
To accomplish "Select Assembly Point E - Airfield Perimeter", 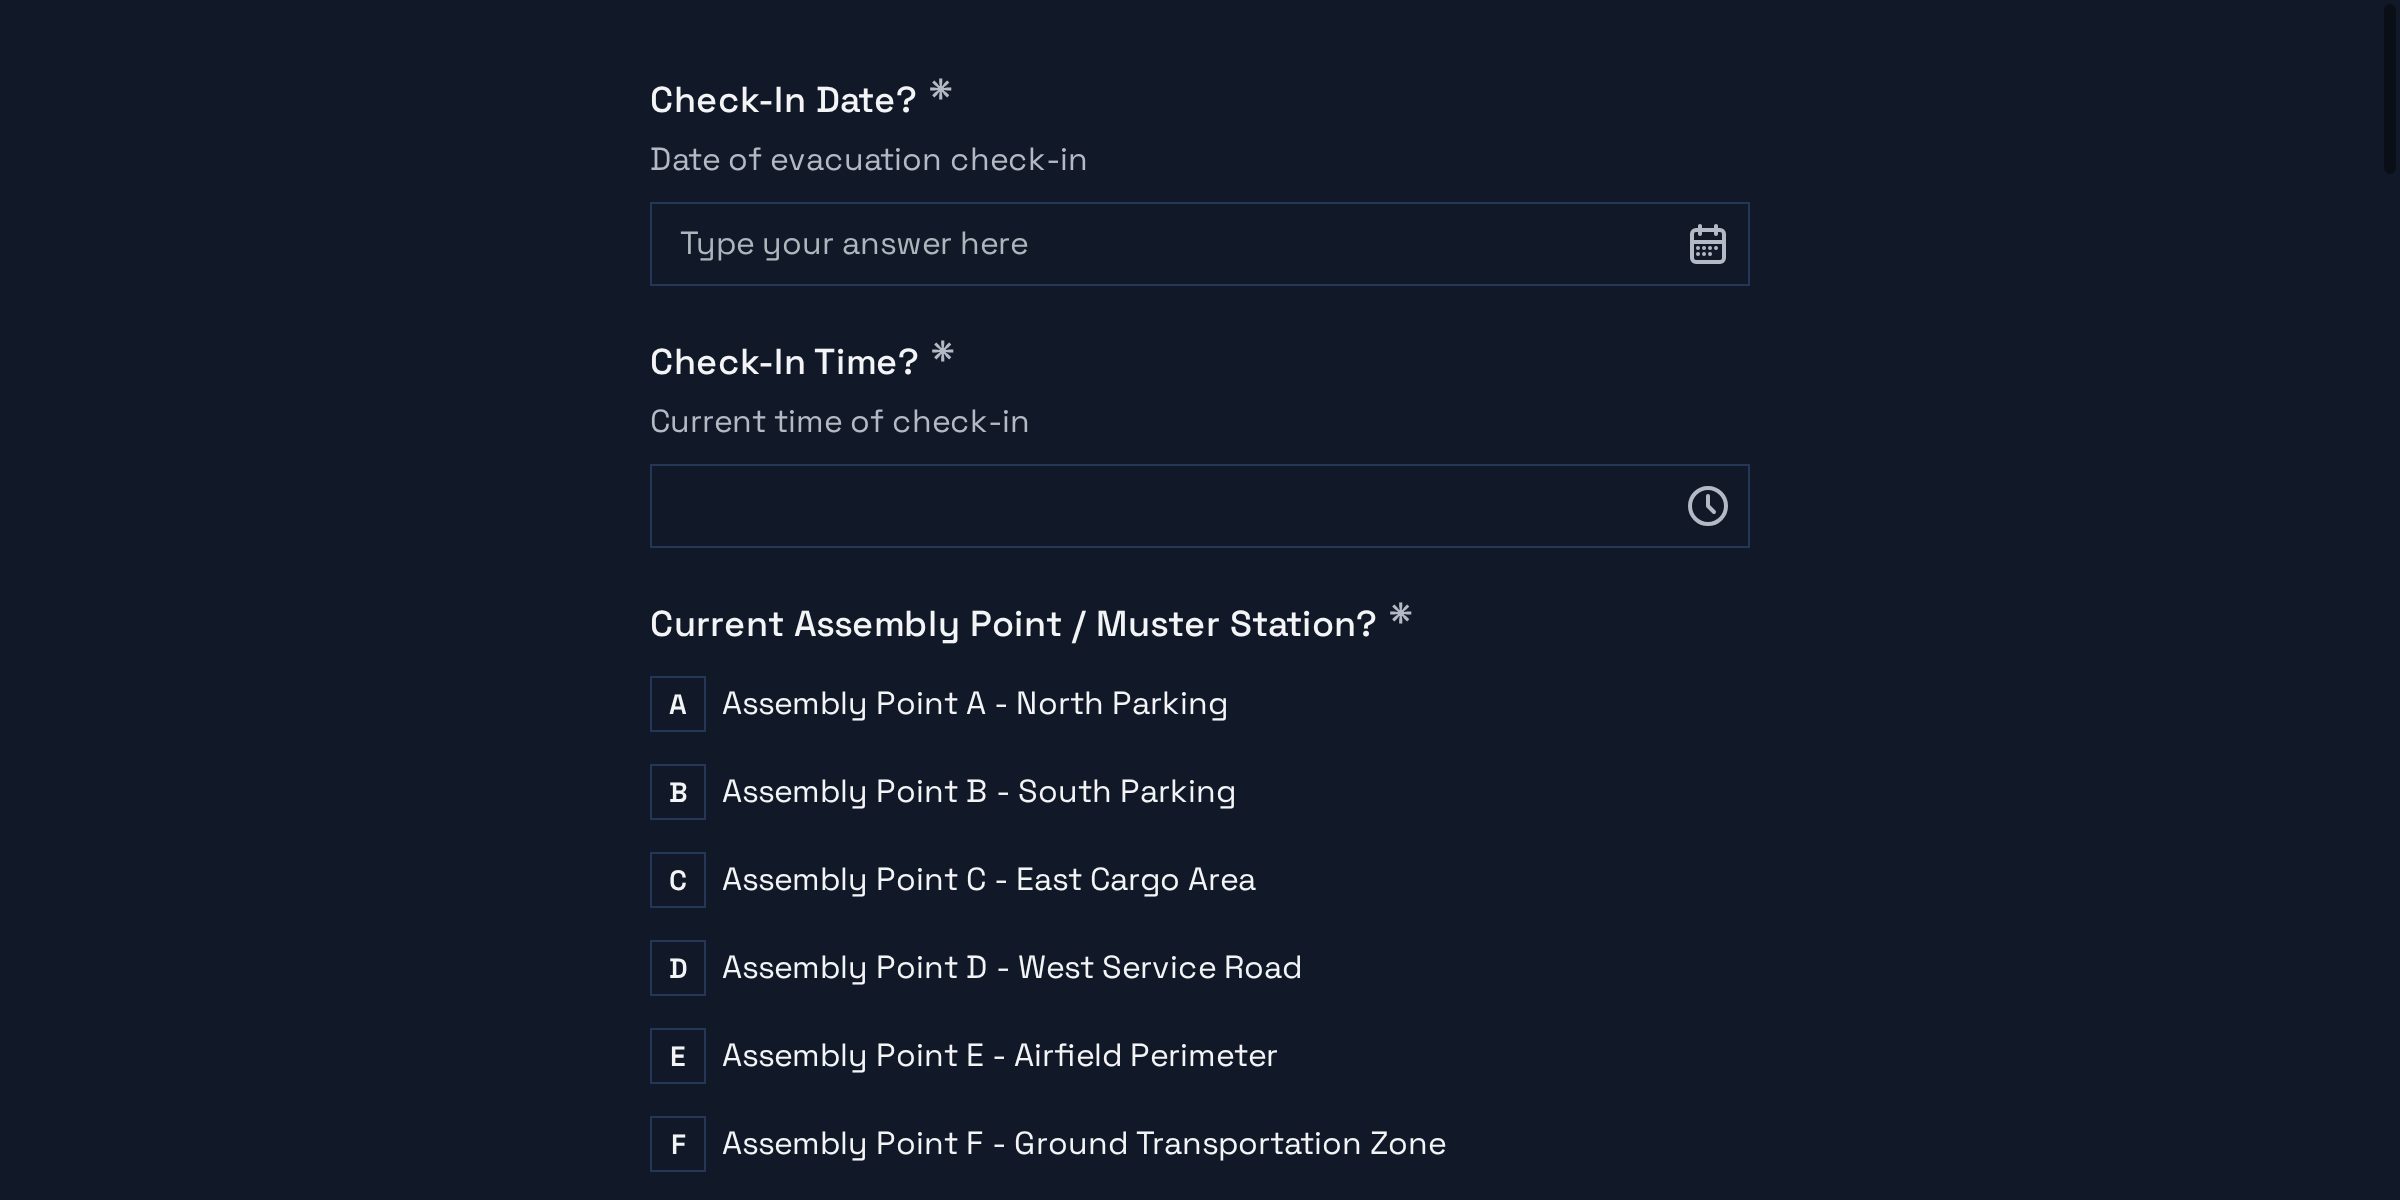I will 999,1056.
